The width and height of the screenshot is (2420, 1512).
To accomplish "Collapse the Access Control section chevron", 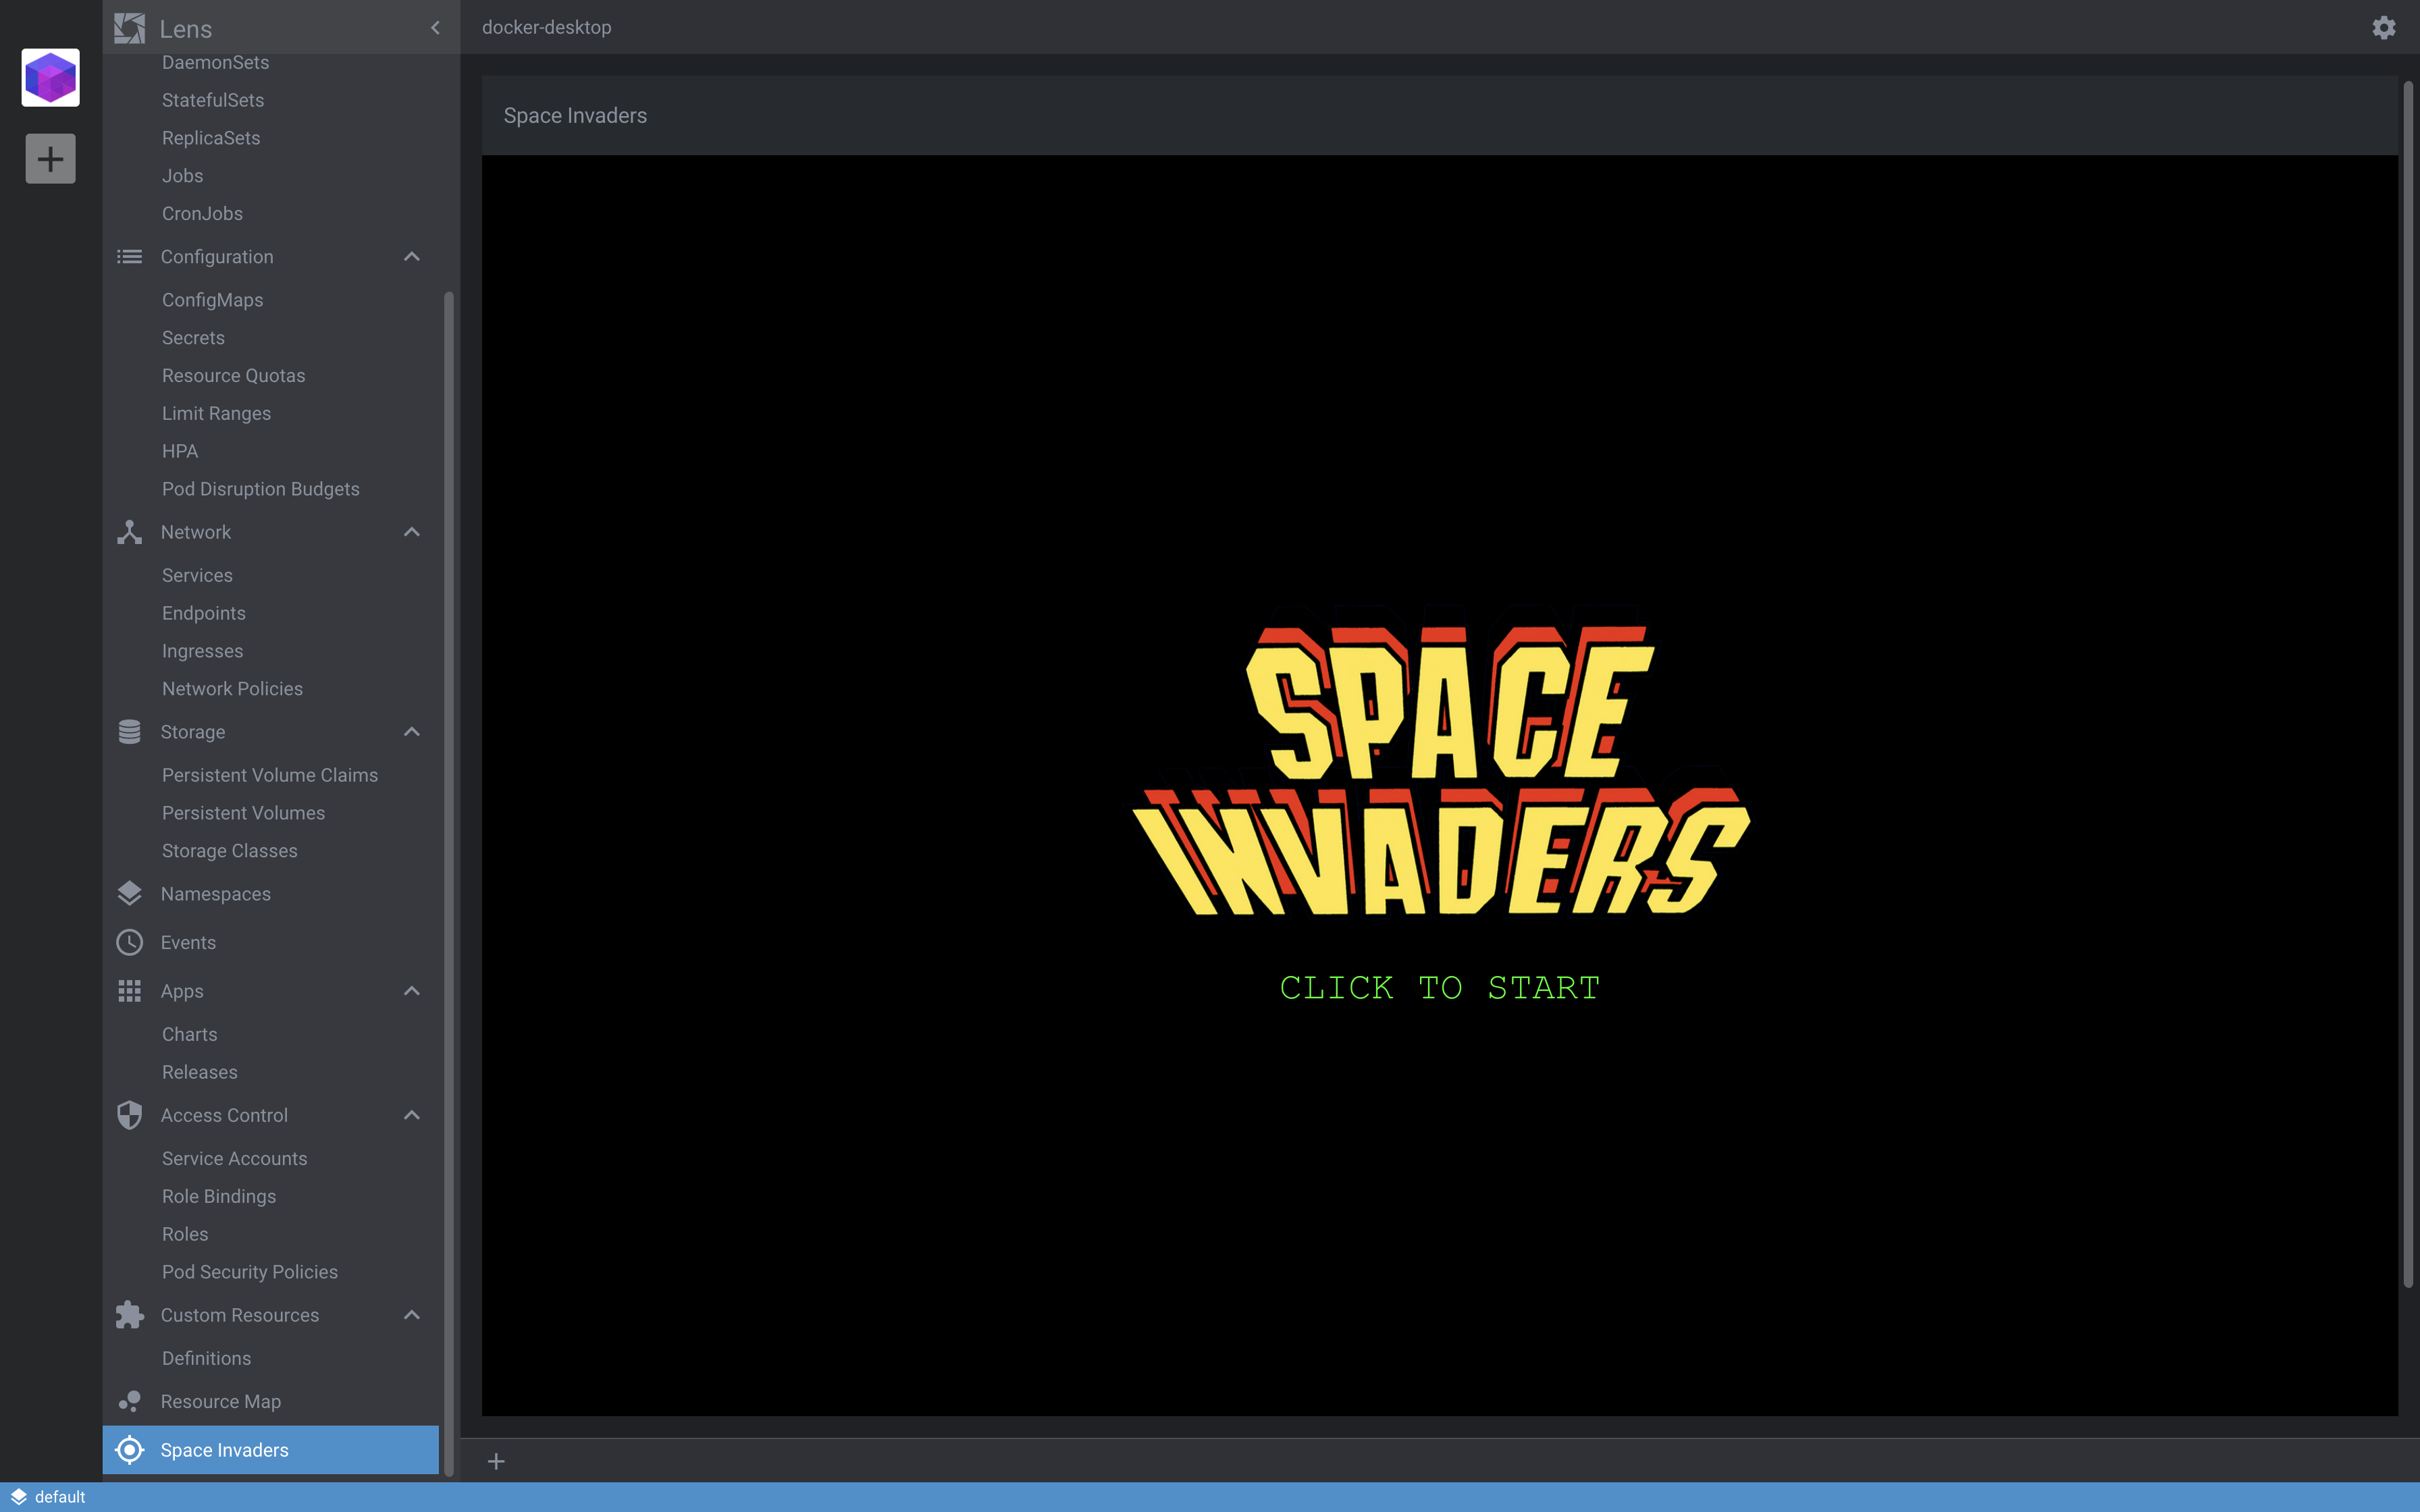I will (412, 1115).
